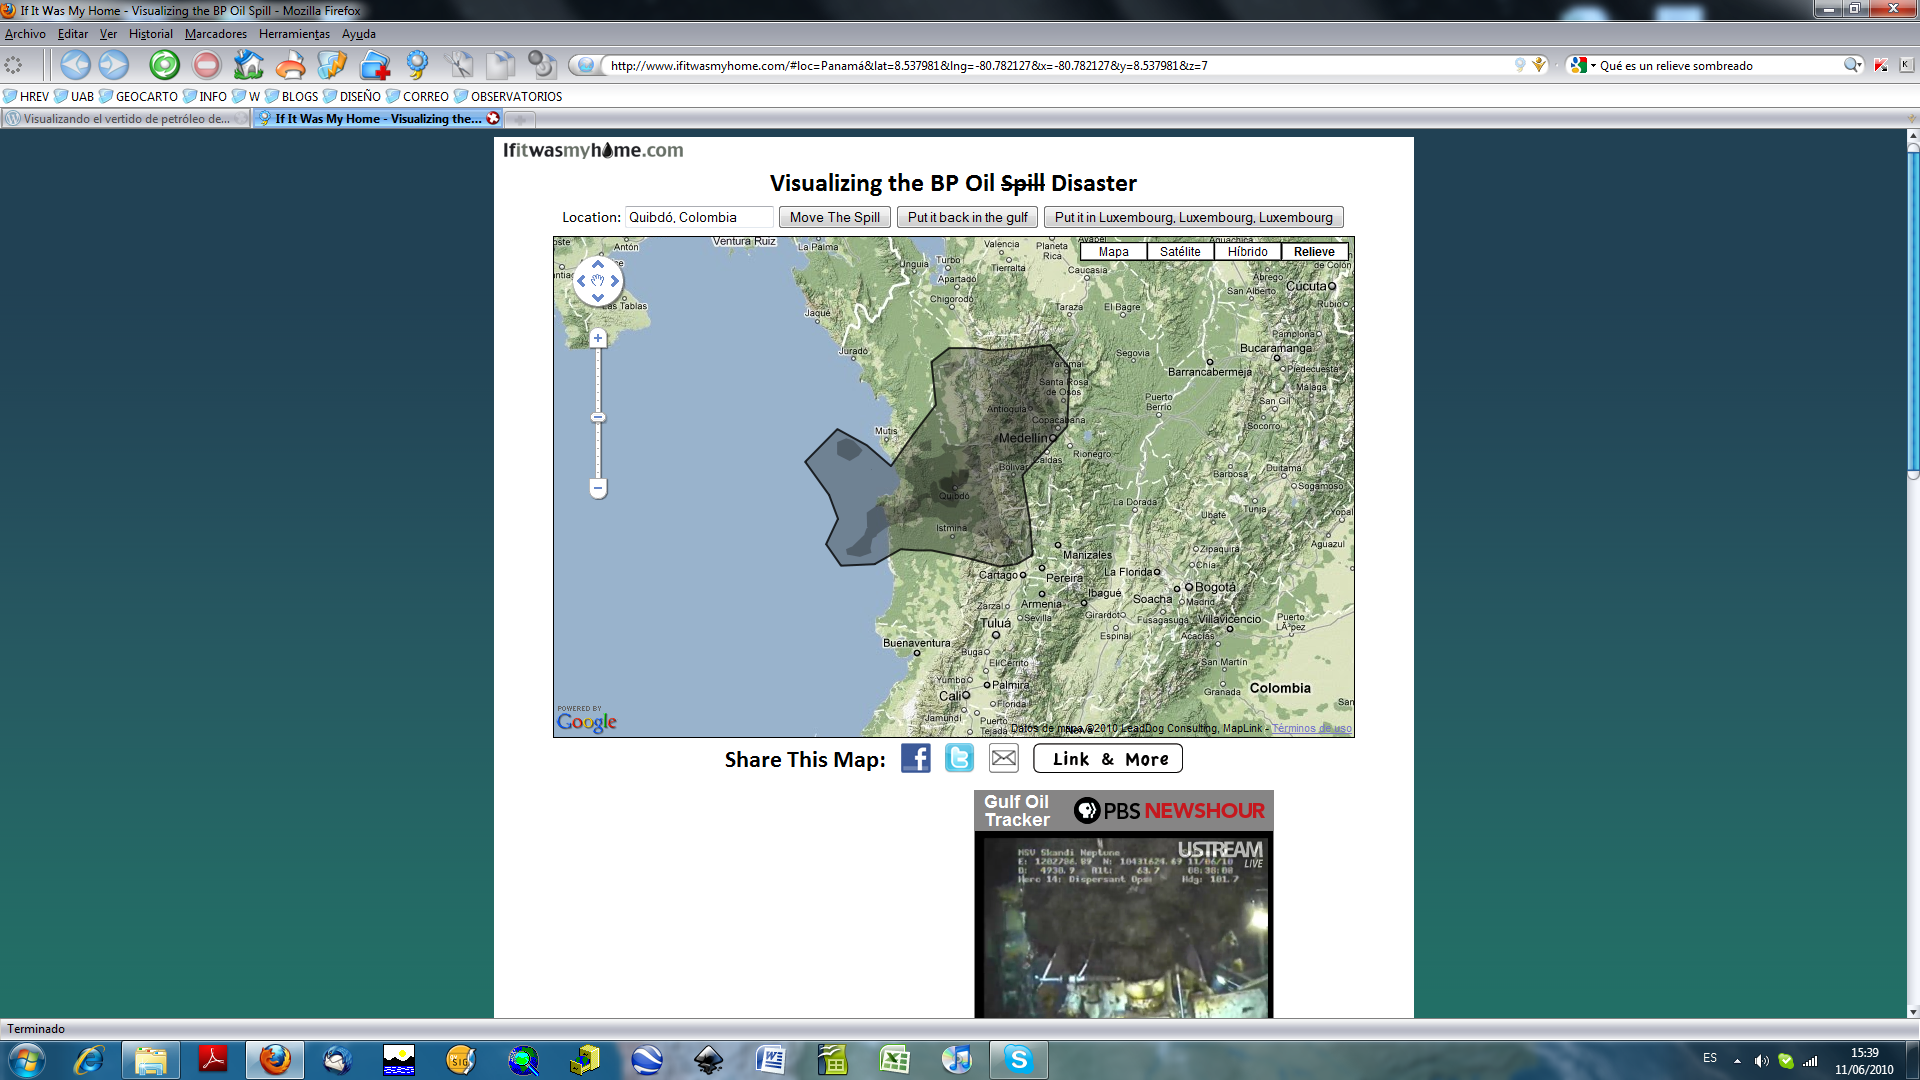This screenshot has height=1080, width=1920.
Task: Open Skype from the taskbar
Action: click(1018, 1060)
